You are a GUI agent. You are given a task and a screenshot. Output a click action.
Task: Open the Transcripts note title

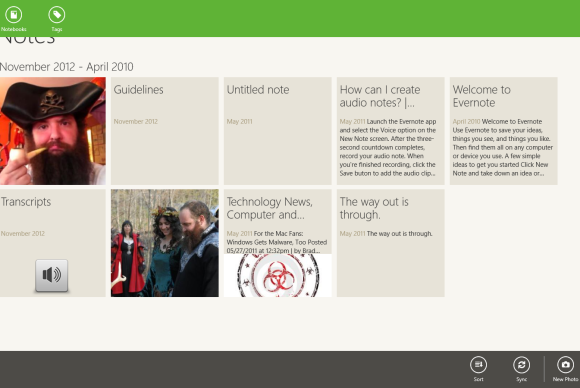(26, 202)
